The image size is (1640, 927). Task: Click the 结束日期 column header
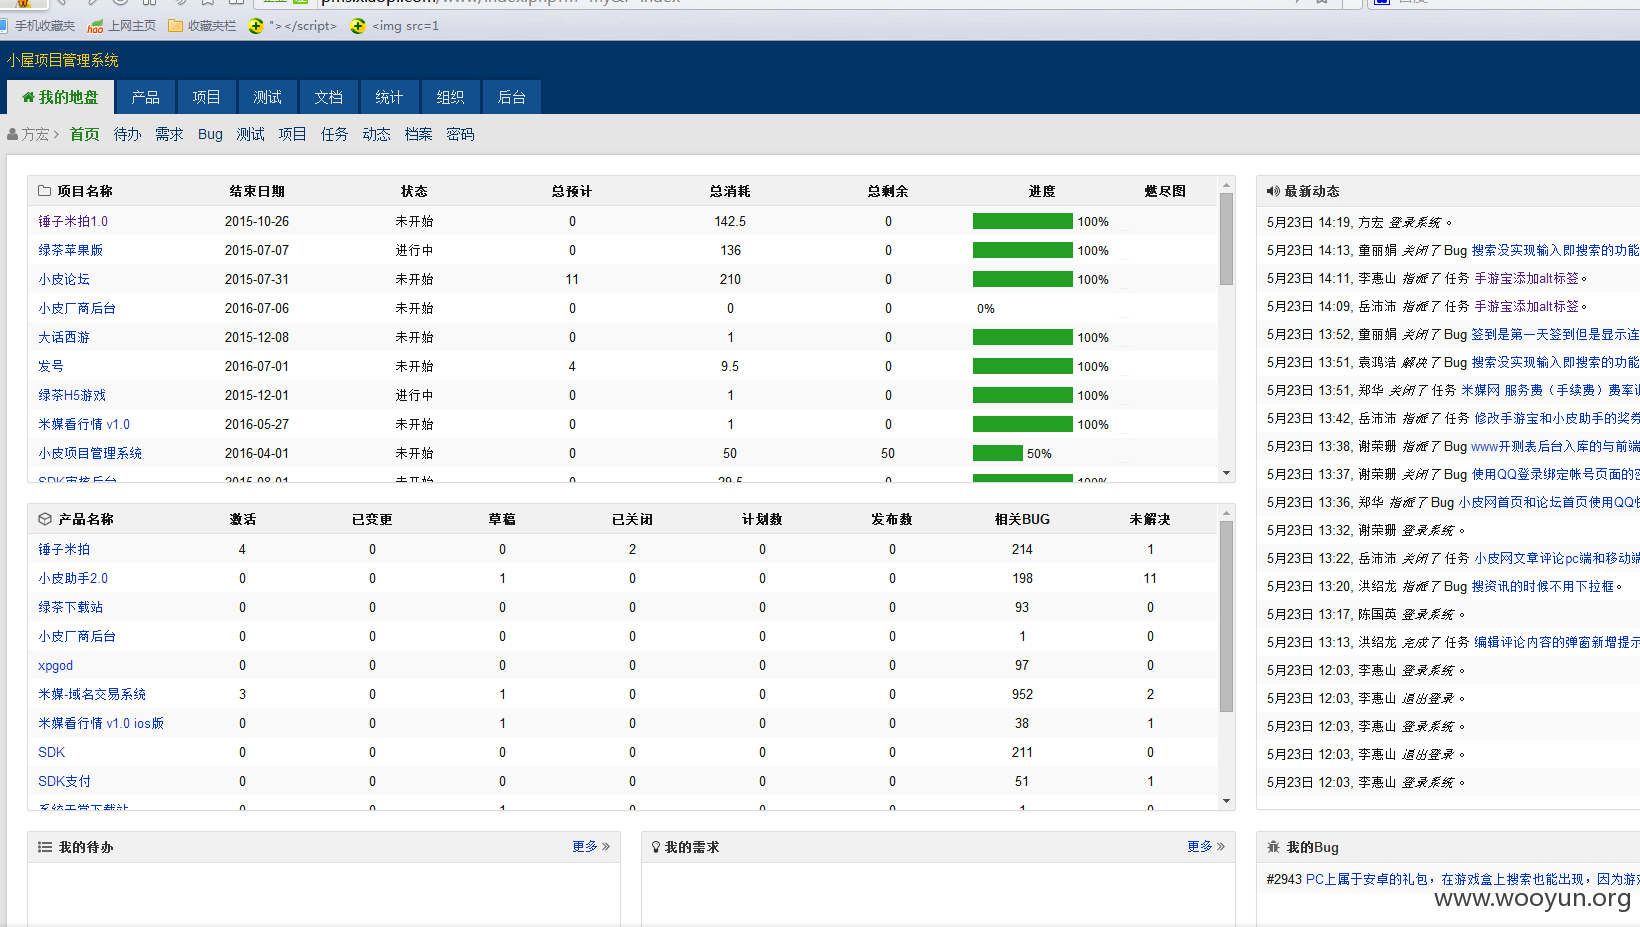pos(257,191)
